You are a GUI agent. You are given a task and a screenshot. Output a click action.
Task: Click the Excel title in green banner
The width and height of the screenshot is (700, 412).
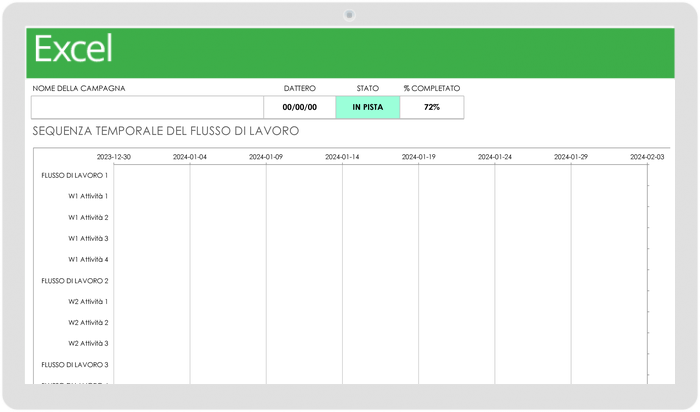(73, 48)
